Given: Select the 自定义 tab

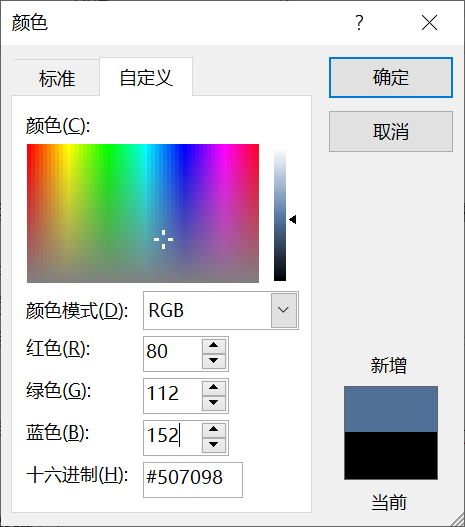Looking at the screenshot, I should (x=146, y=77).
